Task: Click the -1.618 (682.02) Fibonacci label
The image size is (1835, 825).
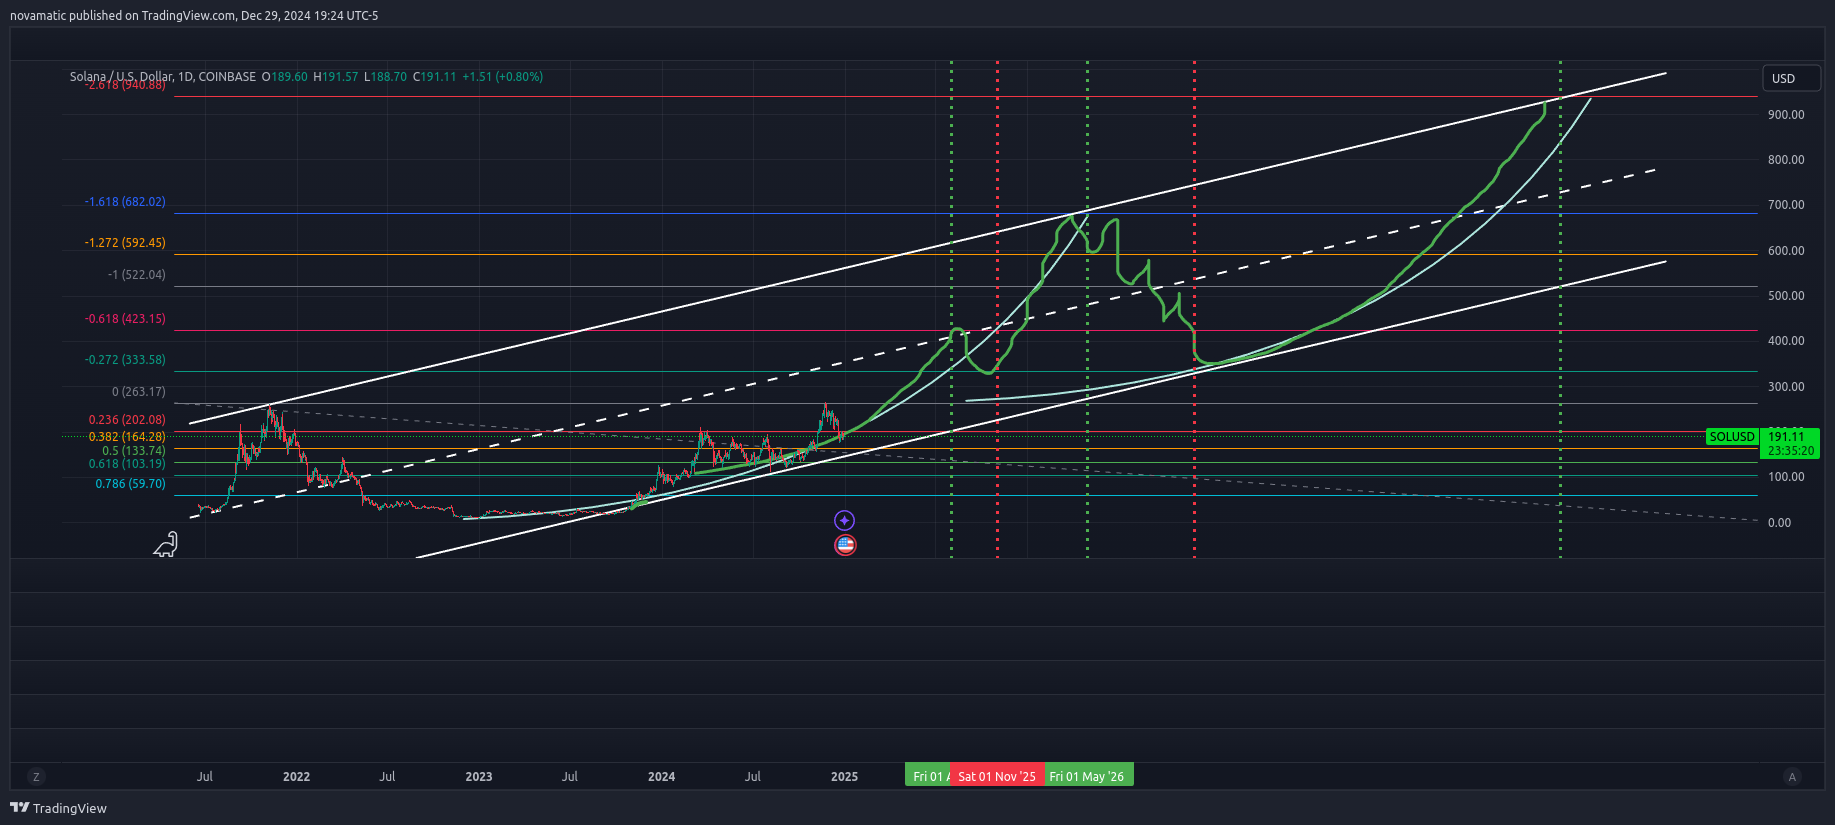Action: 125,202
